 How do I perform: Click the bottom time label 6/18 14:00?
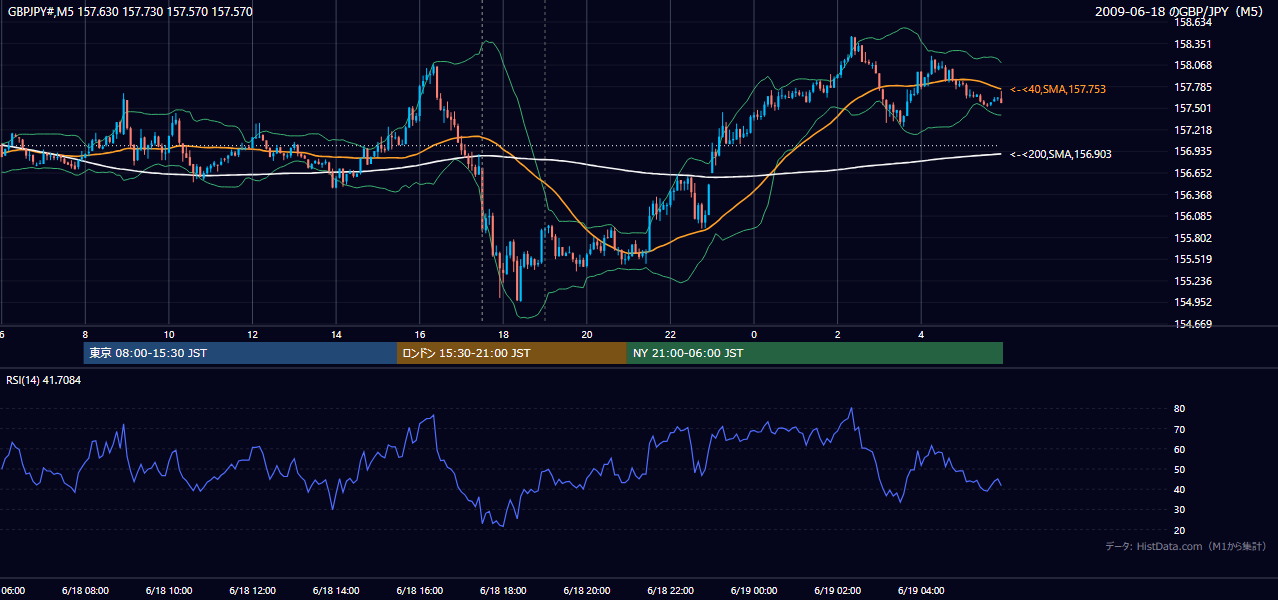click(x=335, y=591)
